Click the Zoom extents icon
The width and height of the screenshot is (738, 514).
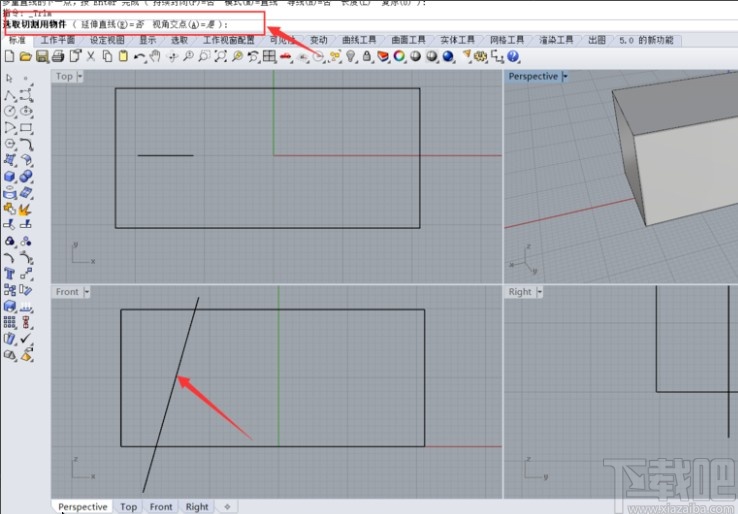coord(220,57)
